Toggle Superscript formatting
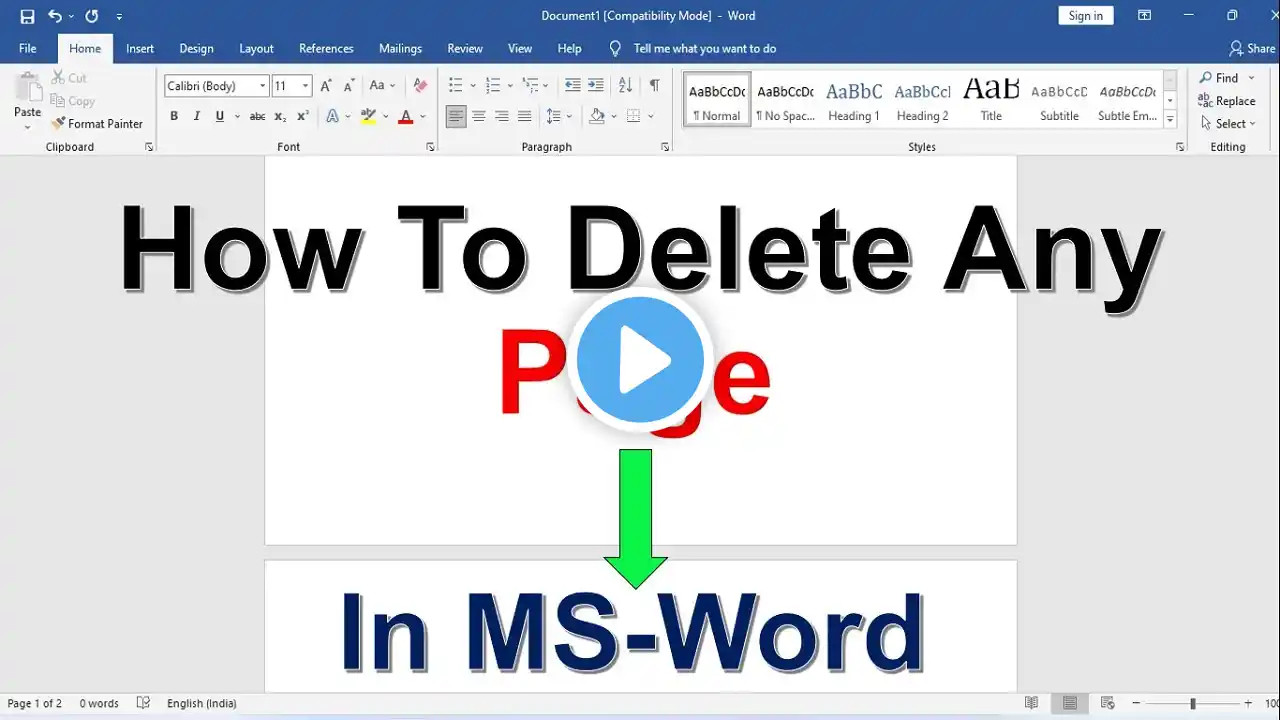This screenshot has width=1280, height=720. 302,117
